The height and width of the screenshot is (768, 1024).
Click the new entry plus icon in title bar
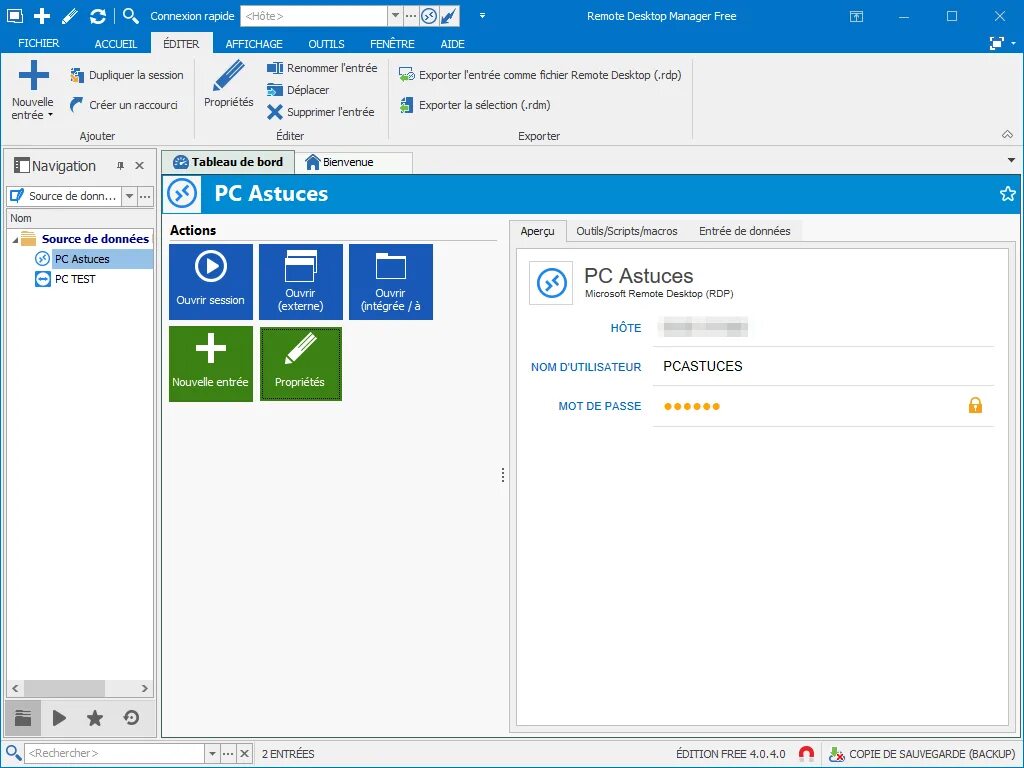pos(42,16)
